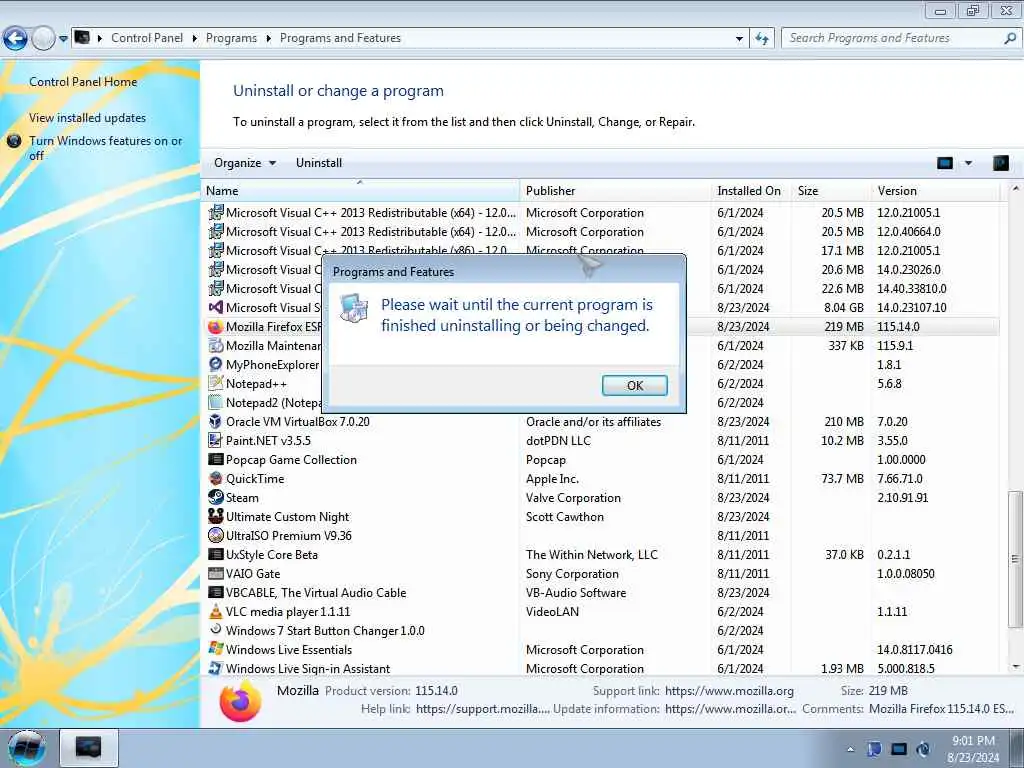Click scrollbar down arrow in program list
The width and height of the screenshot is (1024, 768).
point(1015,667)
